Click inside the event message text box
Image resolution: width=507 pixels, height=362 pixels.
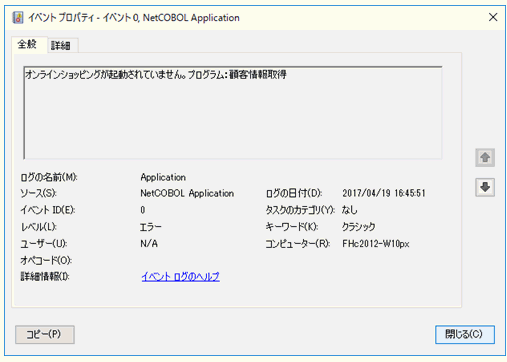(233, 113)
